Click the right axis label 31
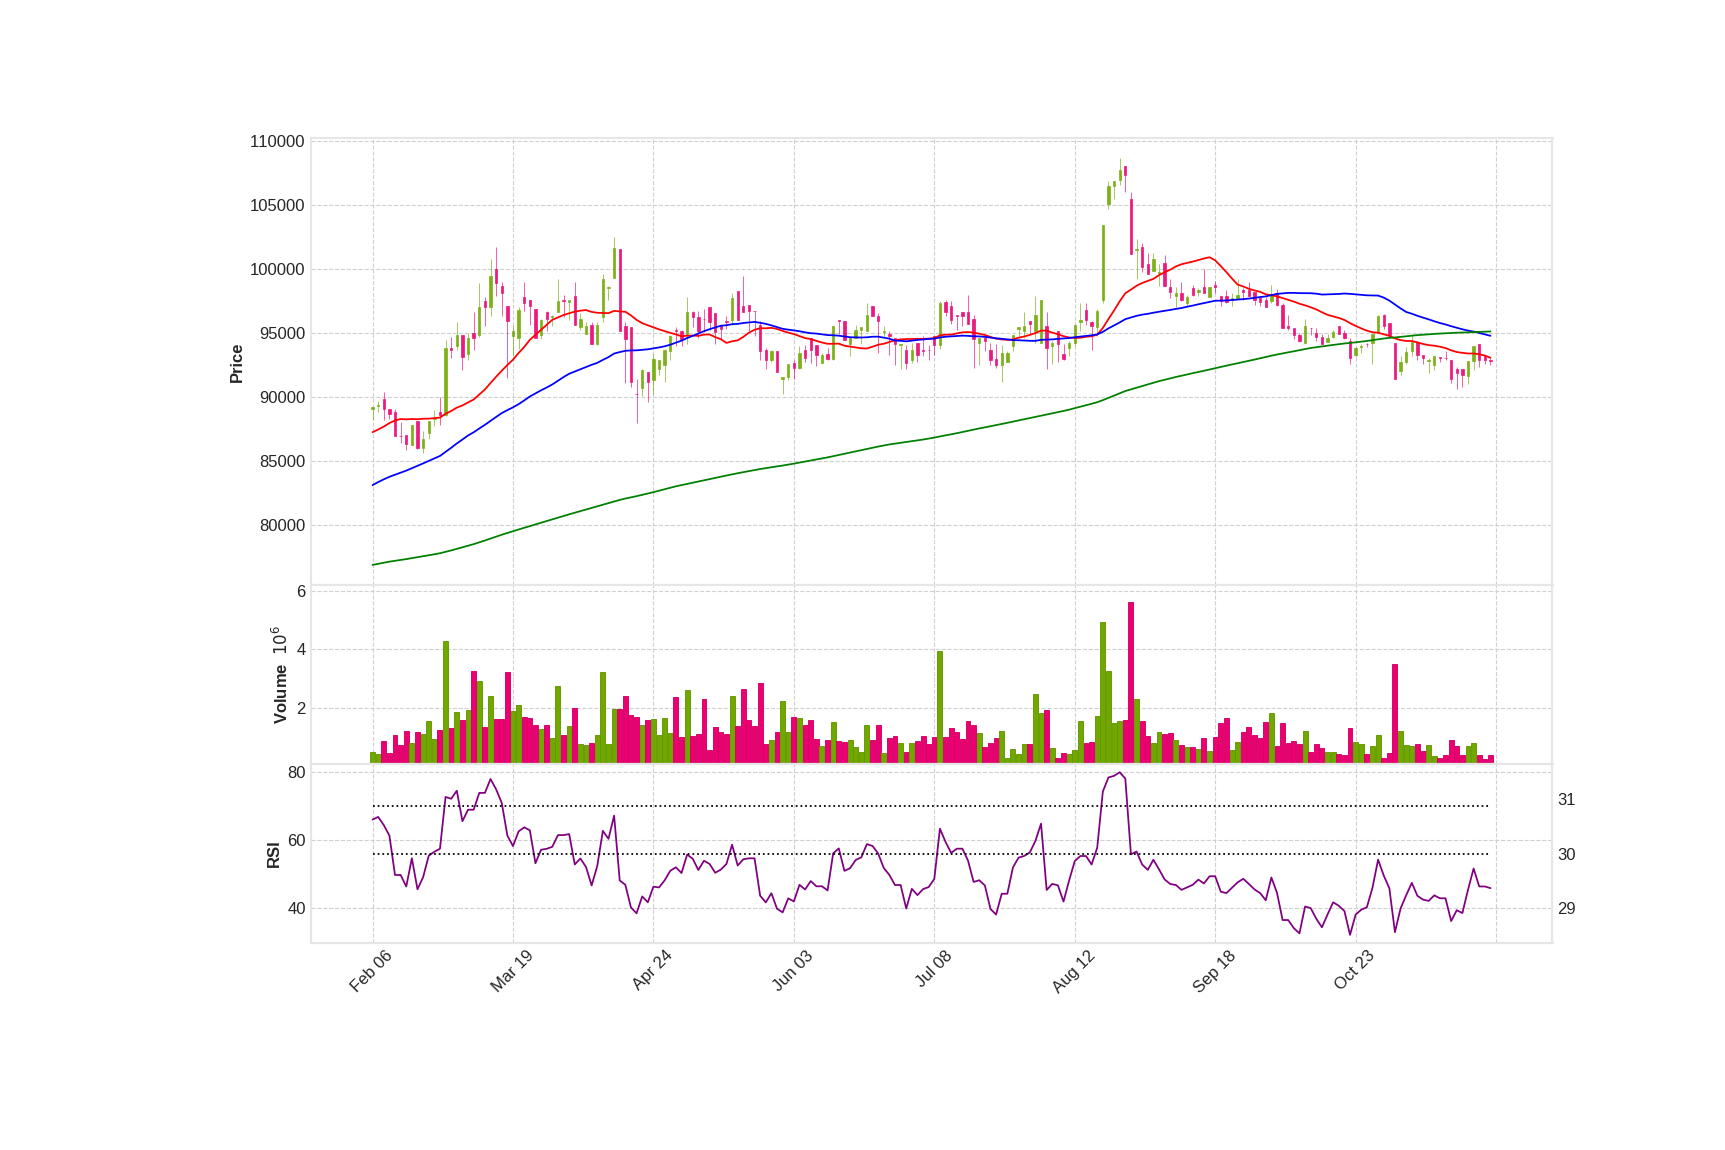1725x1150 pixels. click(x=1566, y=800)
